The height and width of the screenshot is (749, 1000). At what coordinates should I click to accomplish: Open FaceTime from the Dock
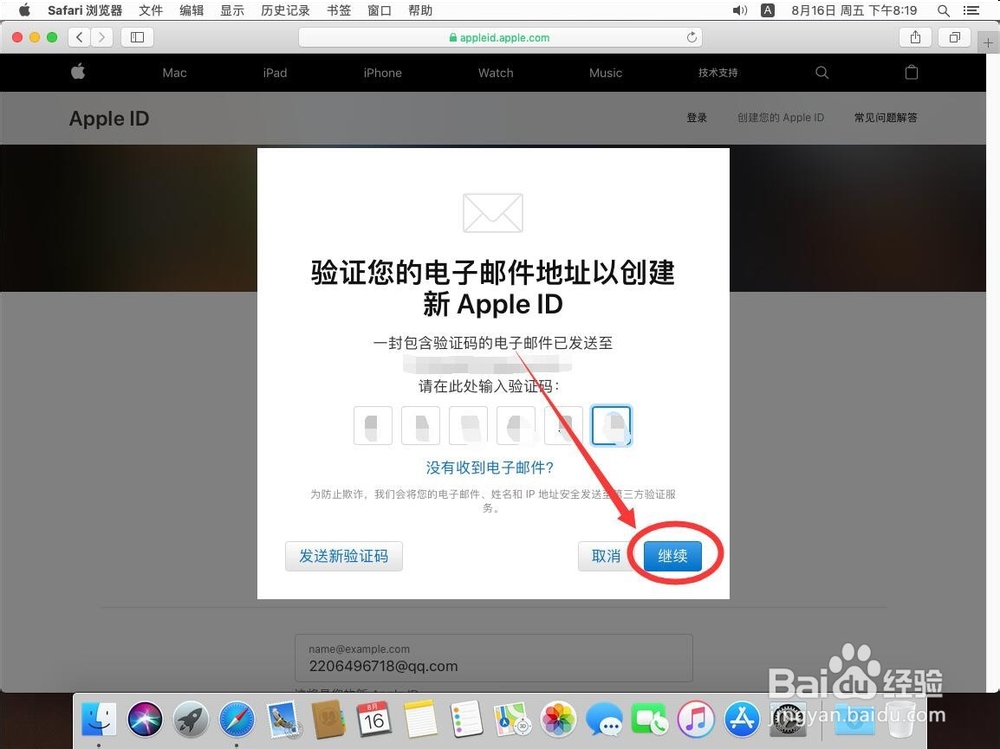[x=650, y=720]
